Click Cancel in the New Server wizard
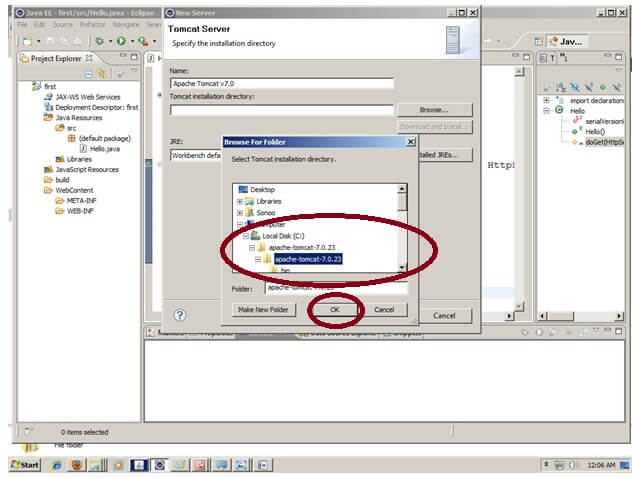 [x=444, y=316]
